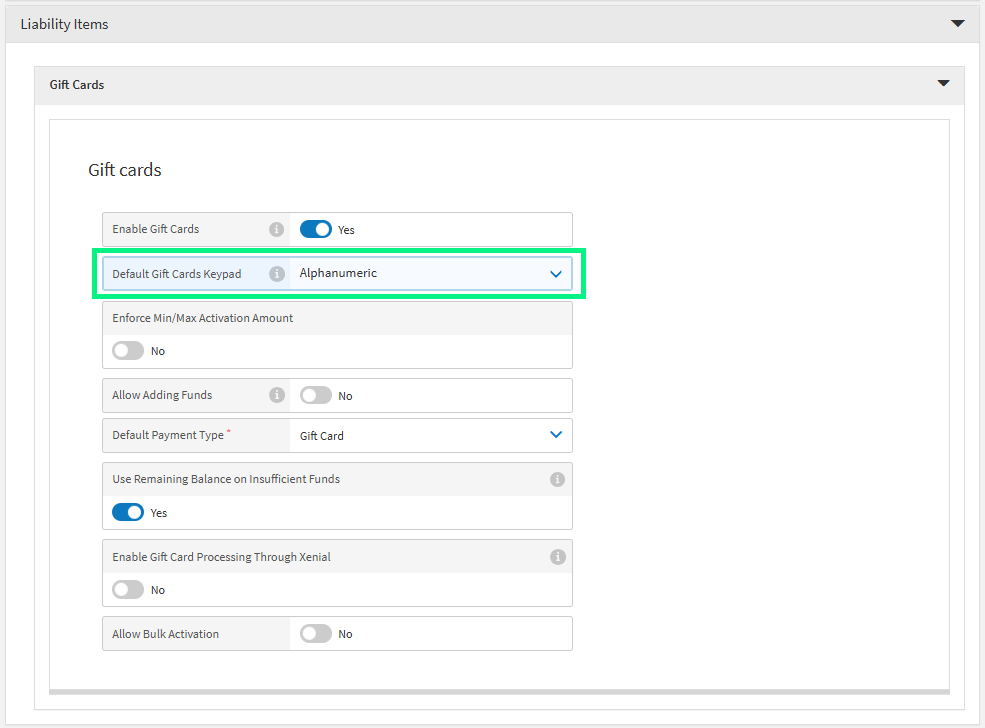The height and width of the screenshot is (728, 985).
Task: Click the Default Gift Cards Keypad info icon
Action: coord(277,274)
